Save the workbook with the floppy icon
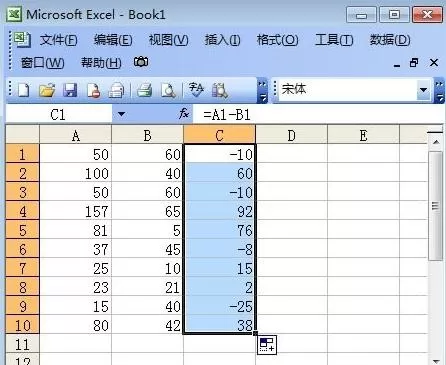The width and height of the screenshot is (446, 365). click(x=70, y=90)
